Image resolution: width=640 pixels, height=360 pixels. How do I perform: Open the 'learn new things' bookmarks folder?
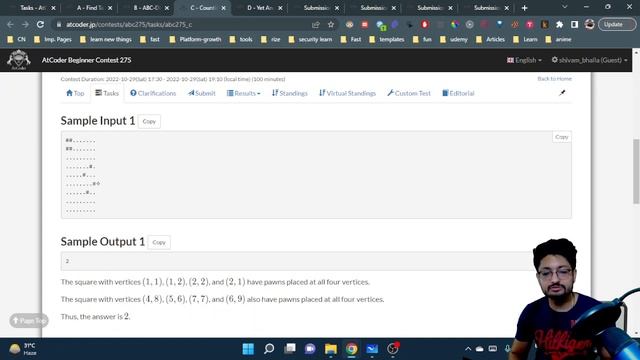pos(106,40)
